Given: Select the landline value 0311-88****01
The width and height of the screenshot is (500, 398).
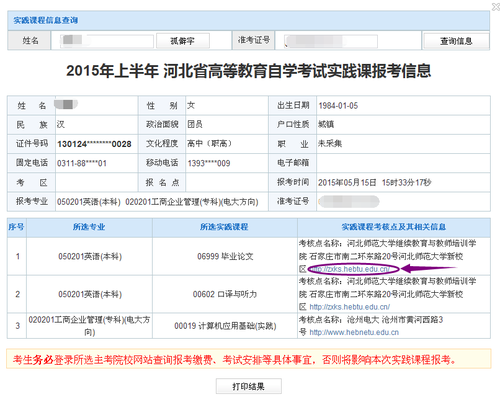Looking at the screenshot, I should [82, 163].
